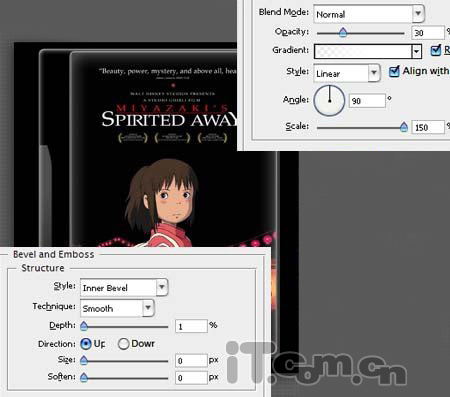Select the Up direction radio button
Viewport: 450px width, 397px height.
tap(86, 344)
